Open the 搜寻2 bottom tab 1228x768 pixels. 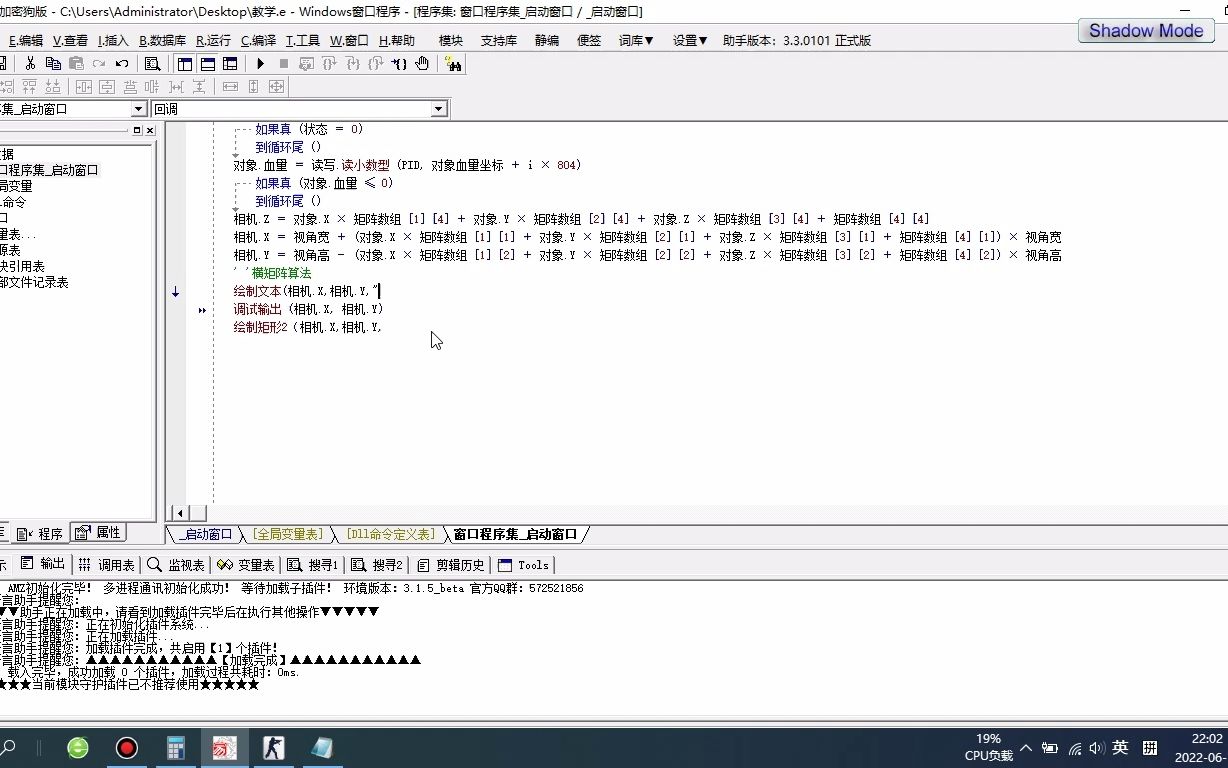point(378,565)
